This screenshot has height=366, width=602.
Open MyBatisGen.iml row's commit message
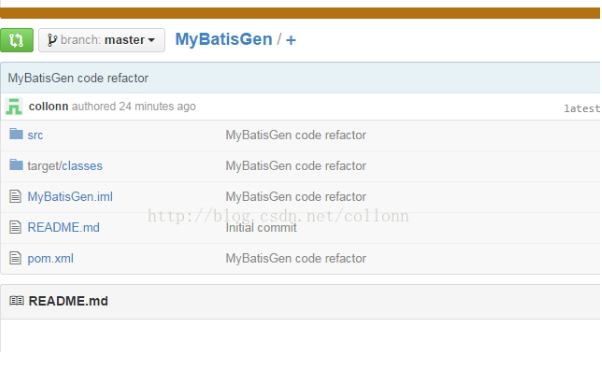click(296, 197)
